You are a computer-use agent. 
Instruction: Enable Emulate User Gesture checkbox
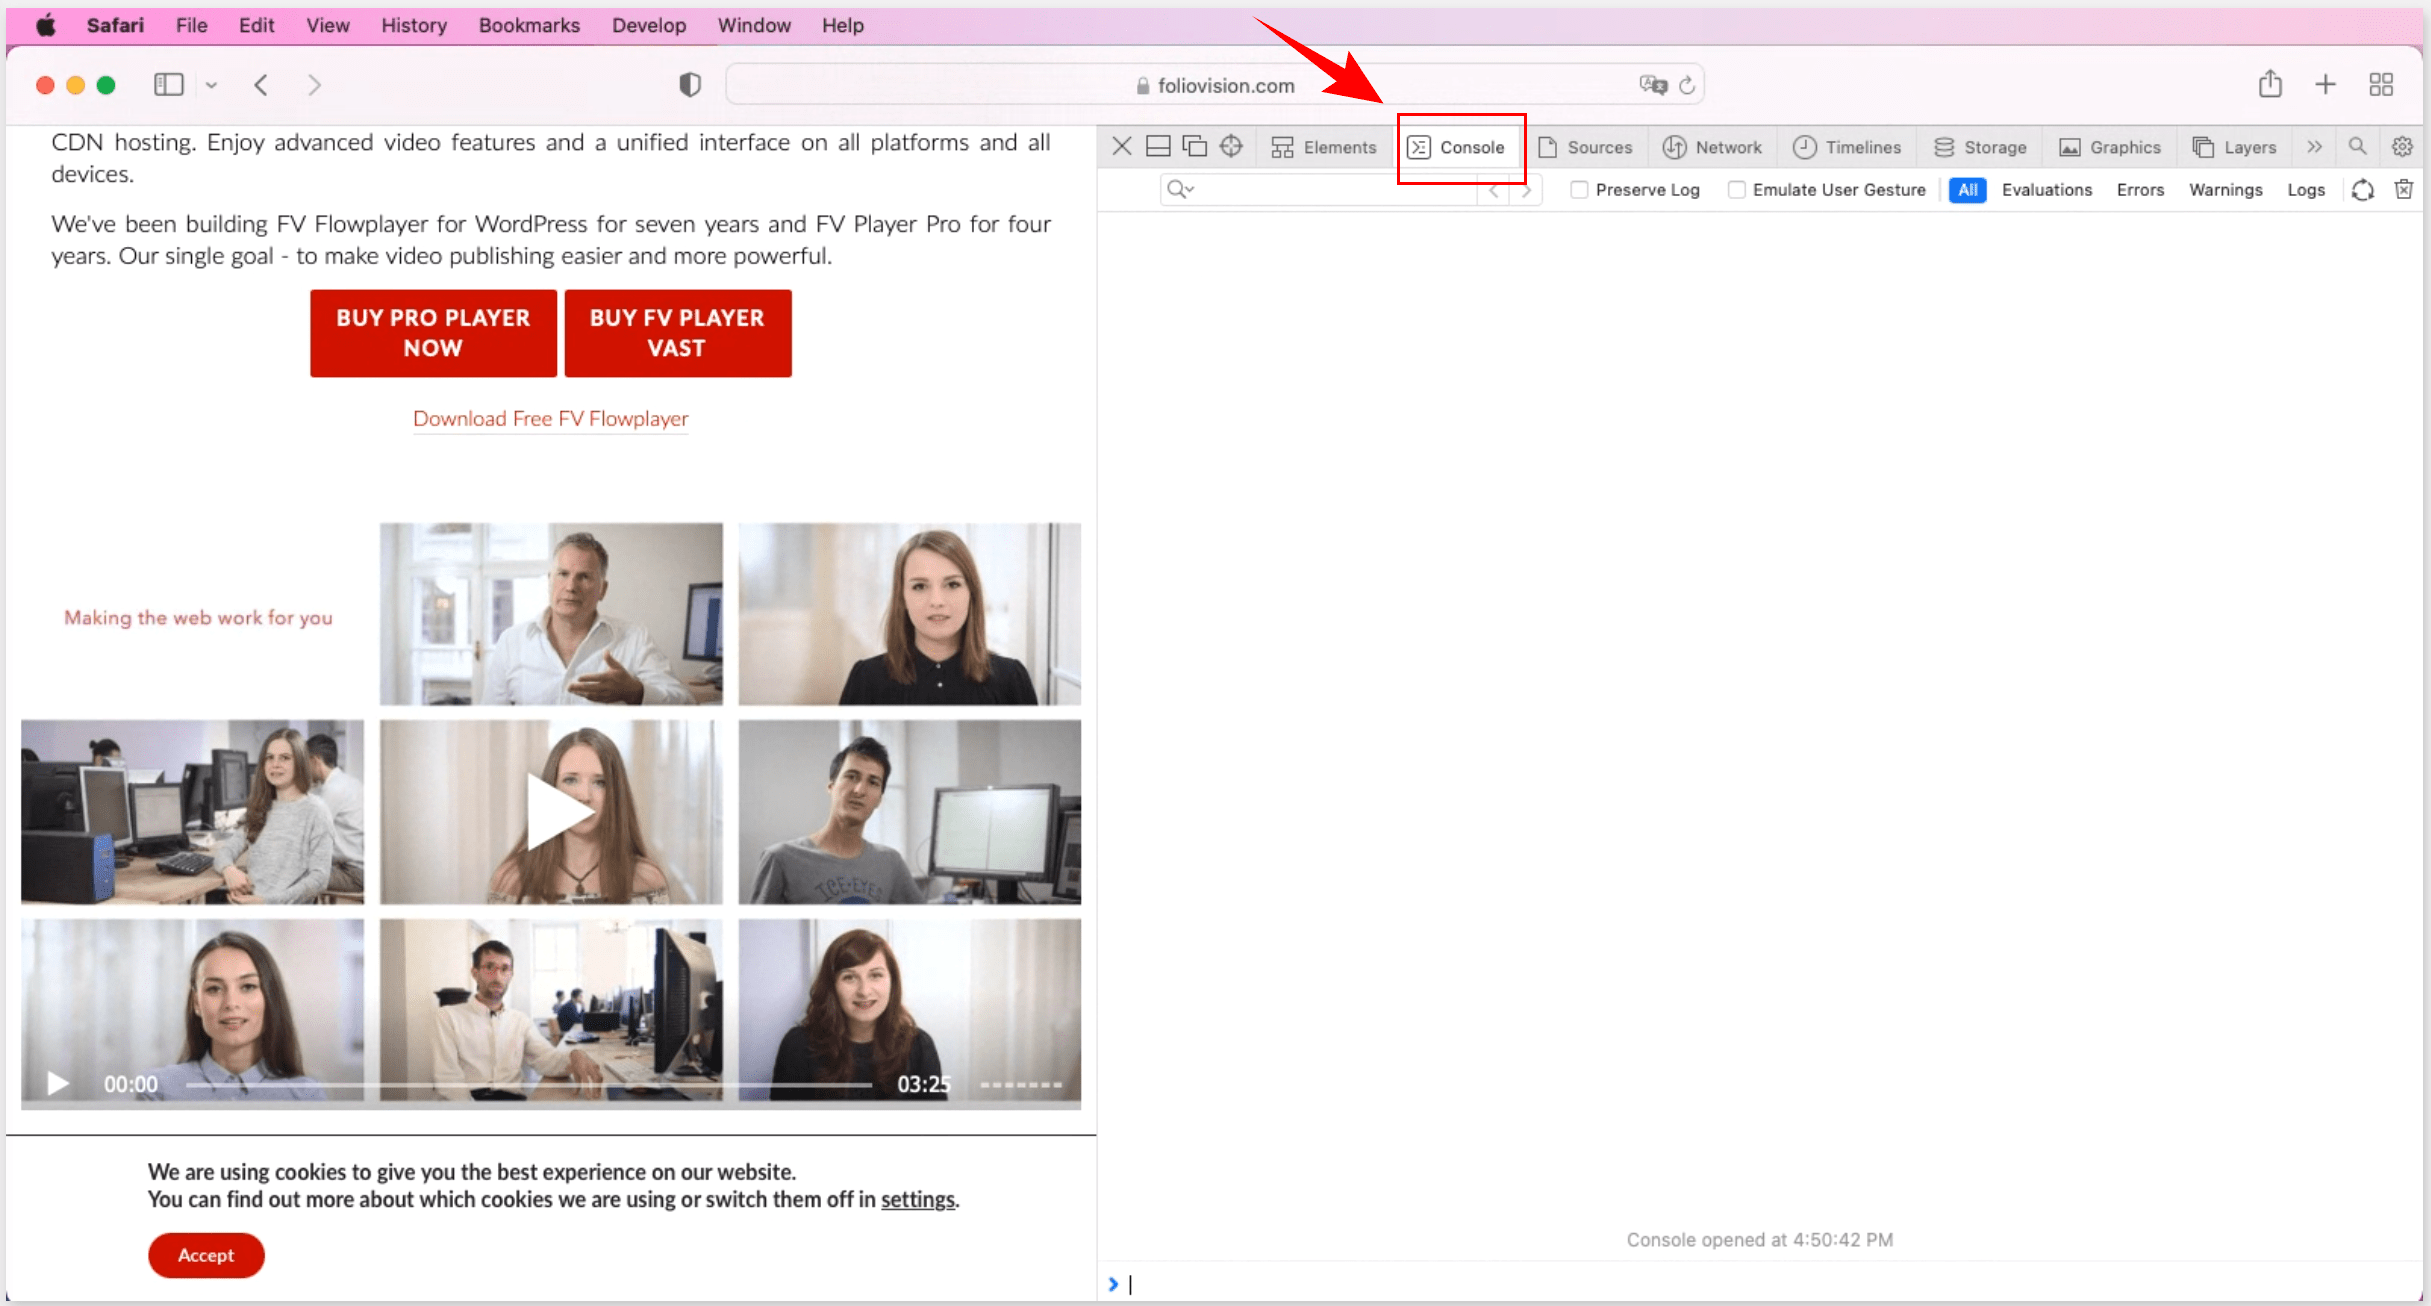(1737, 190)
